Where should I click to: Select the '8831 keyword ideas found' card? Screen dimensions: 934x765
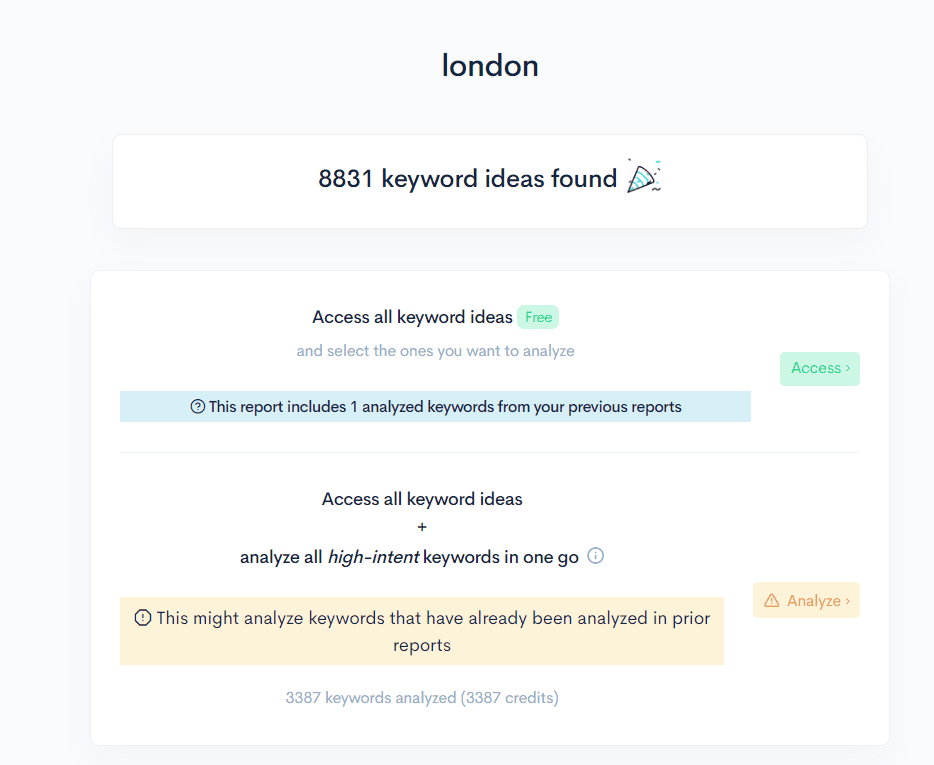tap(490, 180)
